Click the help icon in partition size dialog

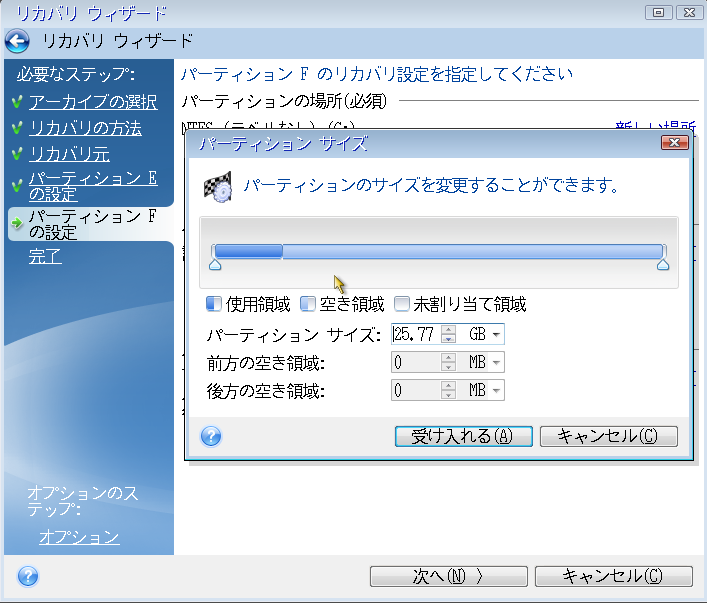click(211, 436)
